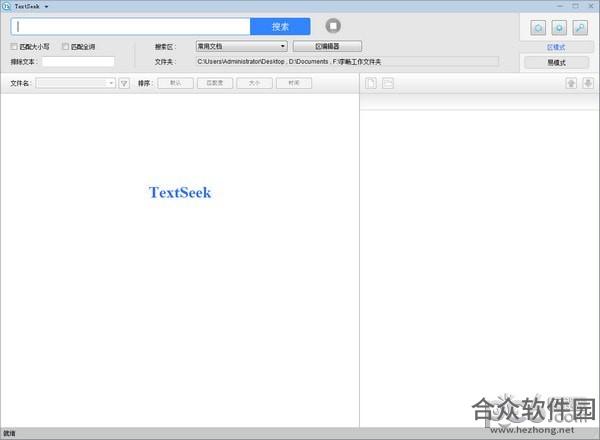
Task: Click the 排除文本 exclude text field
Action: tap(78, 62)
